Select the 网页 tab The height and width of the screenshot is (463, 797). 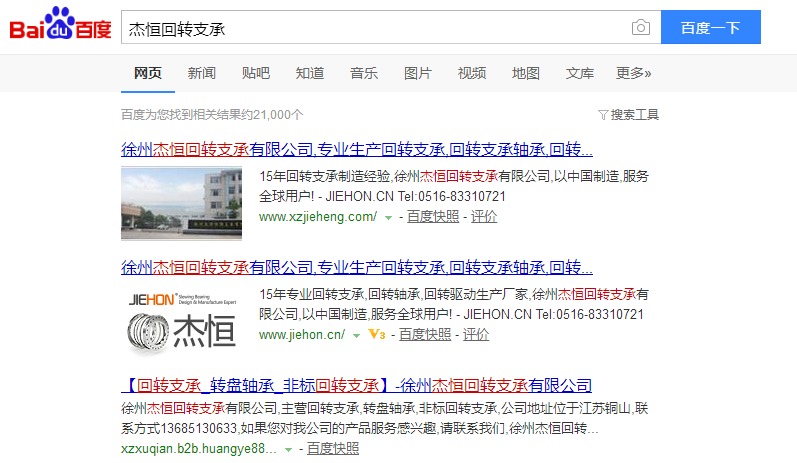click(x=148, y=73)
